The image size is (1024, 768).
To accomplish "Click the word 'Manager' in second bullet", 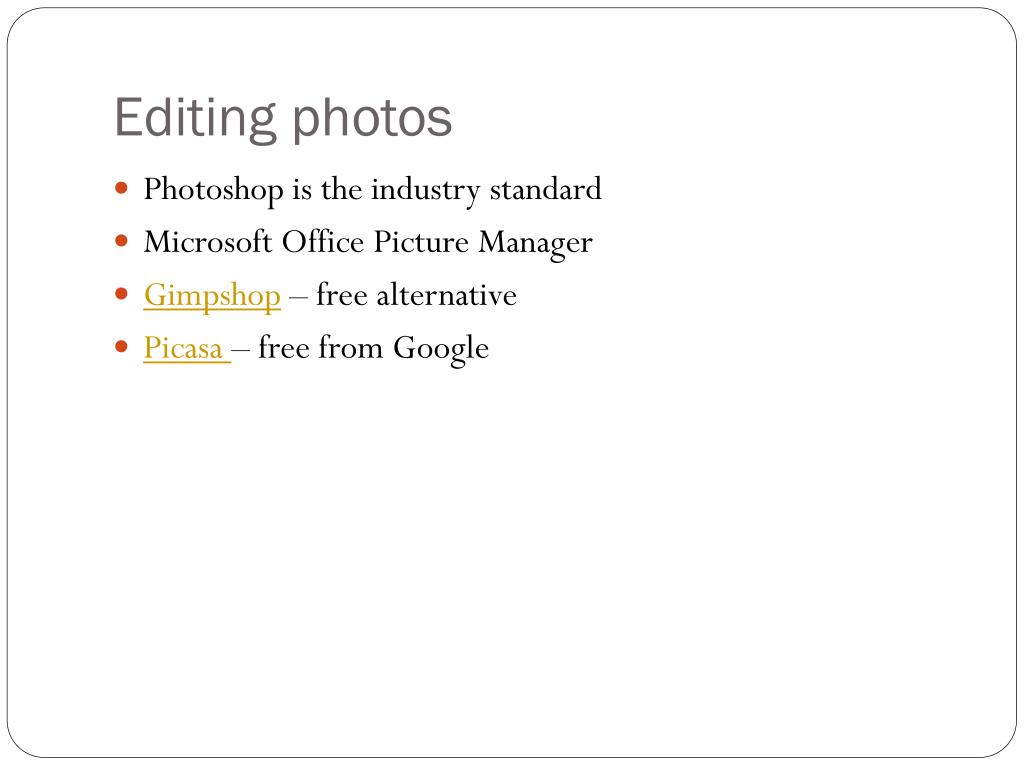I will [x=536, y=244].
